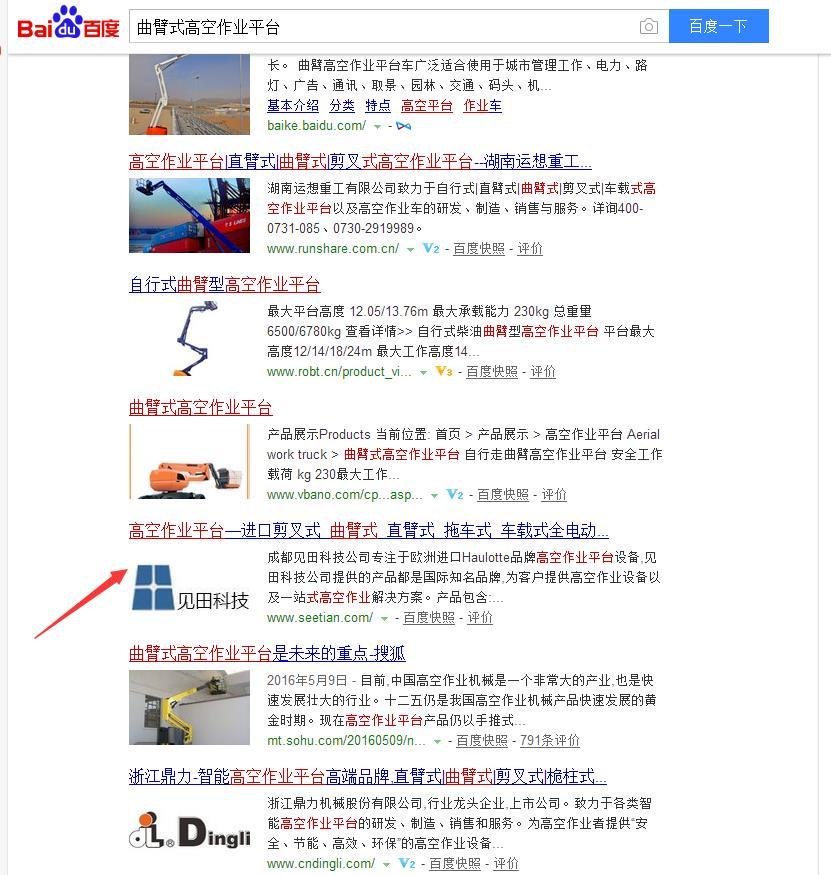831x875 pixels.
Task: Click V2 badge beside runshare.com.cn
Action: (x=431, y=248)
